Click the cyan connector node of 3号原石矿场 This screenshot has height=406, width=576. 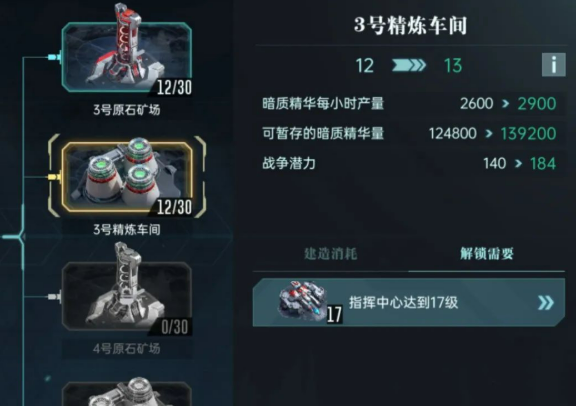coord(54,57)
